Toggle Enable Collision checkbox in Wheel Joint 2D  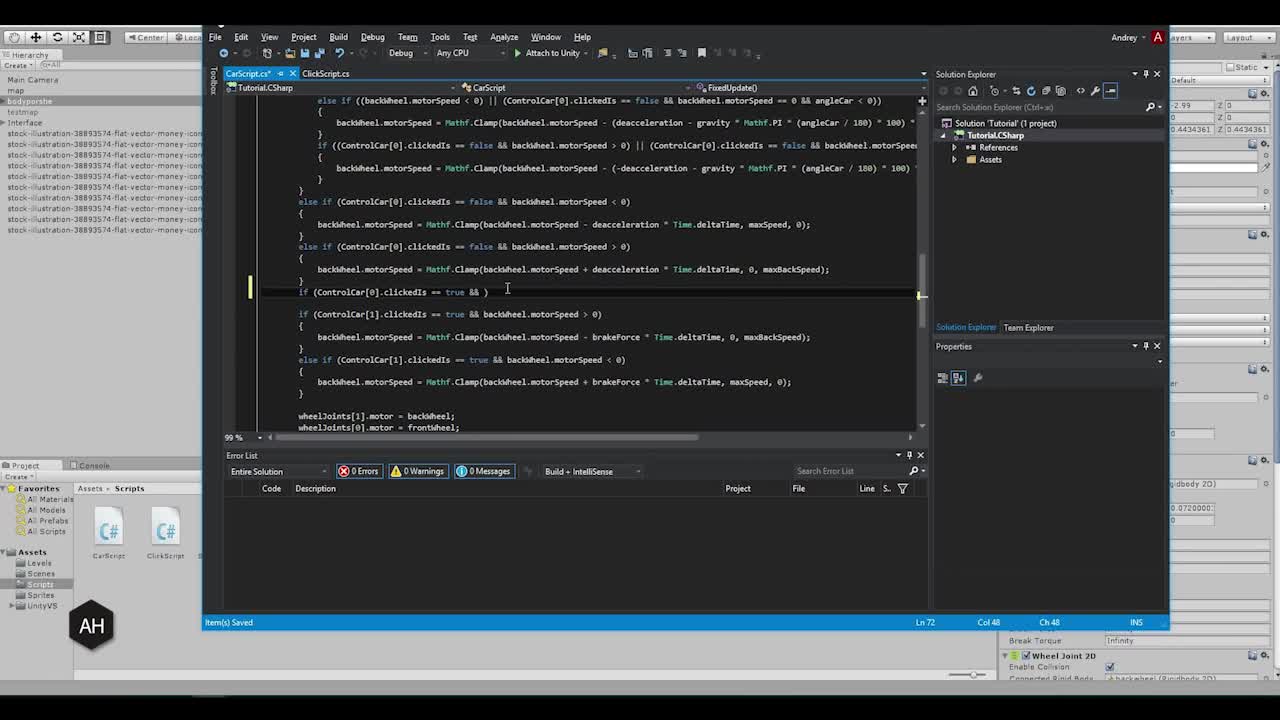[1110, 667]
